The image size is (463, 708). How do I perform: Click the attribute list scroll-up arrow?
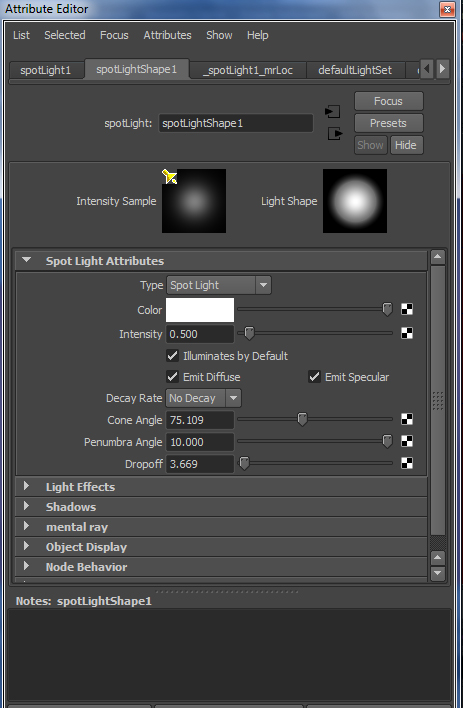pos(437,256)
